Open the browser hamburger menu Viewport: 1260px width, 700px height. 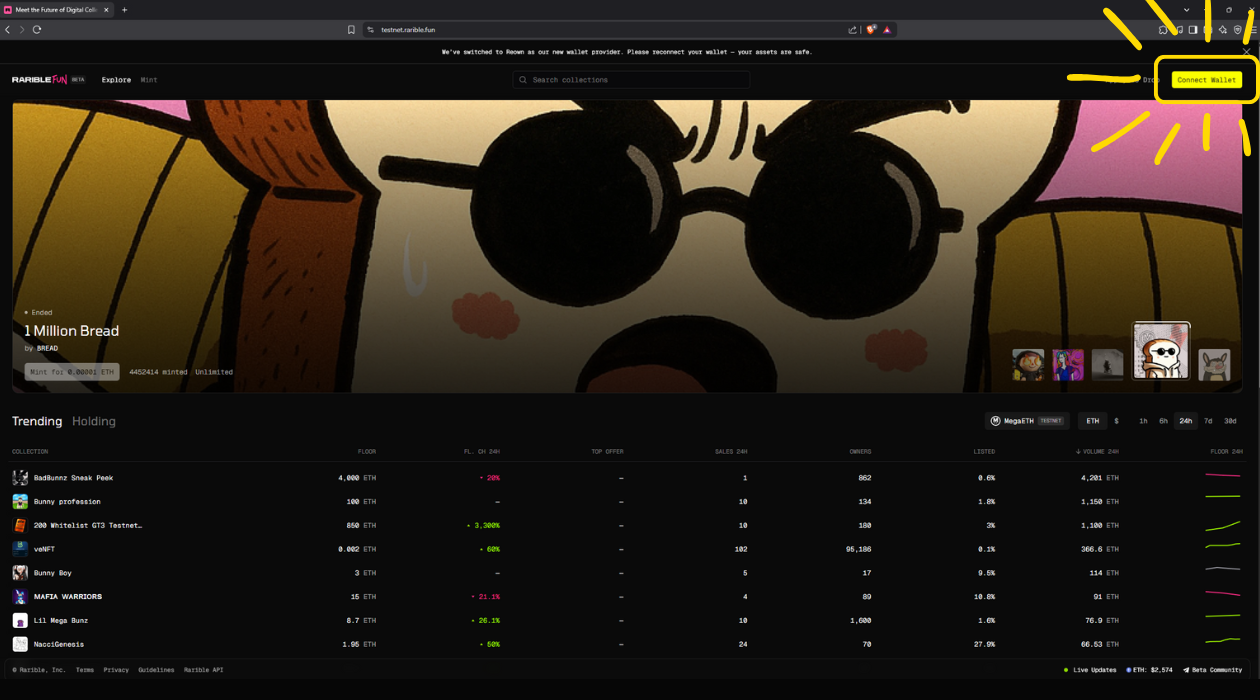pos(1253,30)
